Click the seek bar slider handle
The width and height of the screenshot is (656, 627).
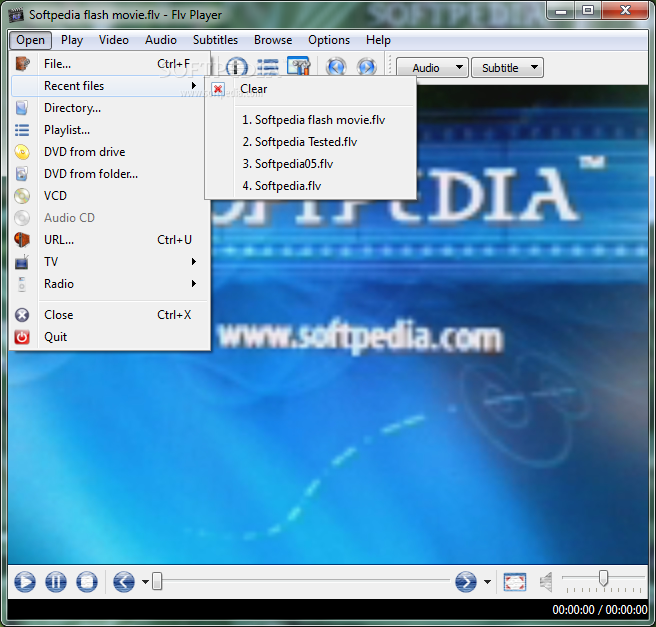coord(157,581)
